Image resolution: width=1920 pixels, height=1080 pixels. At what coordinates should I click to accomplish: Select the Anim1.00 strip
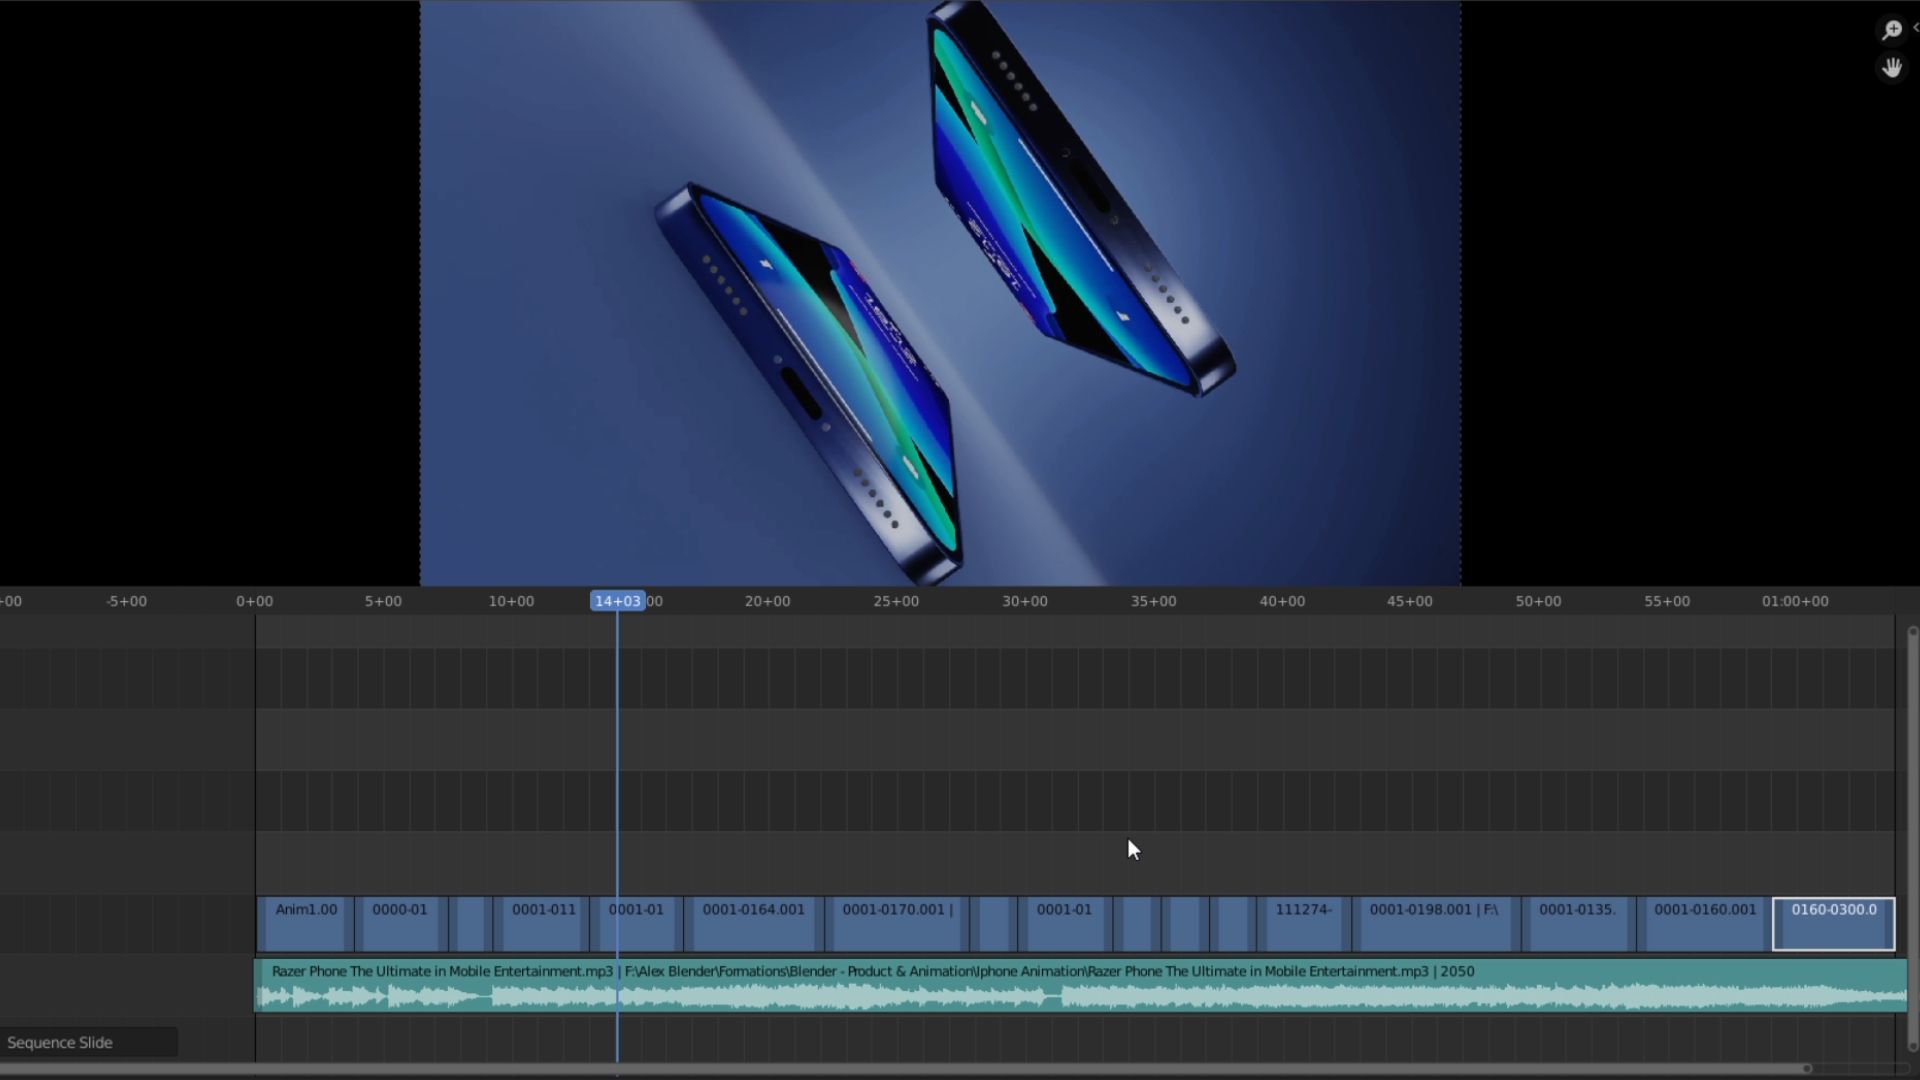pyautogui.click(x=306, y=925)
